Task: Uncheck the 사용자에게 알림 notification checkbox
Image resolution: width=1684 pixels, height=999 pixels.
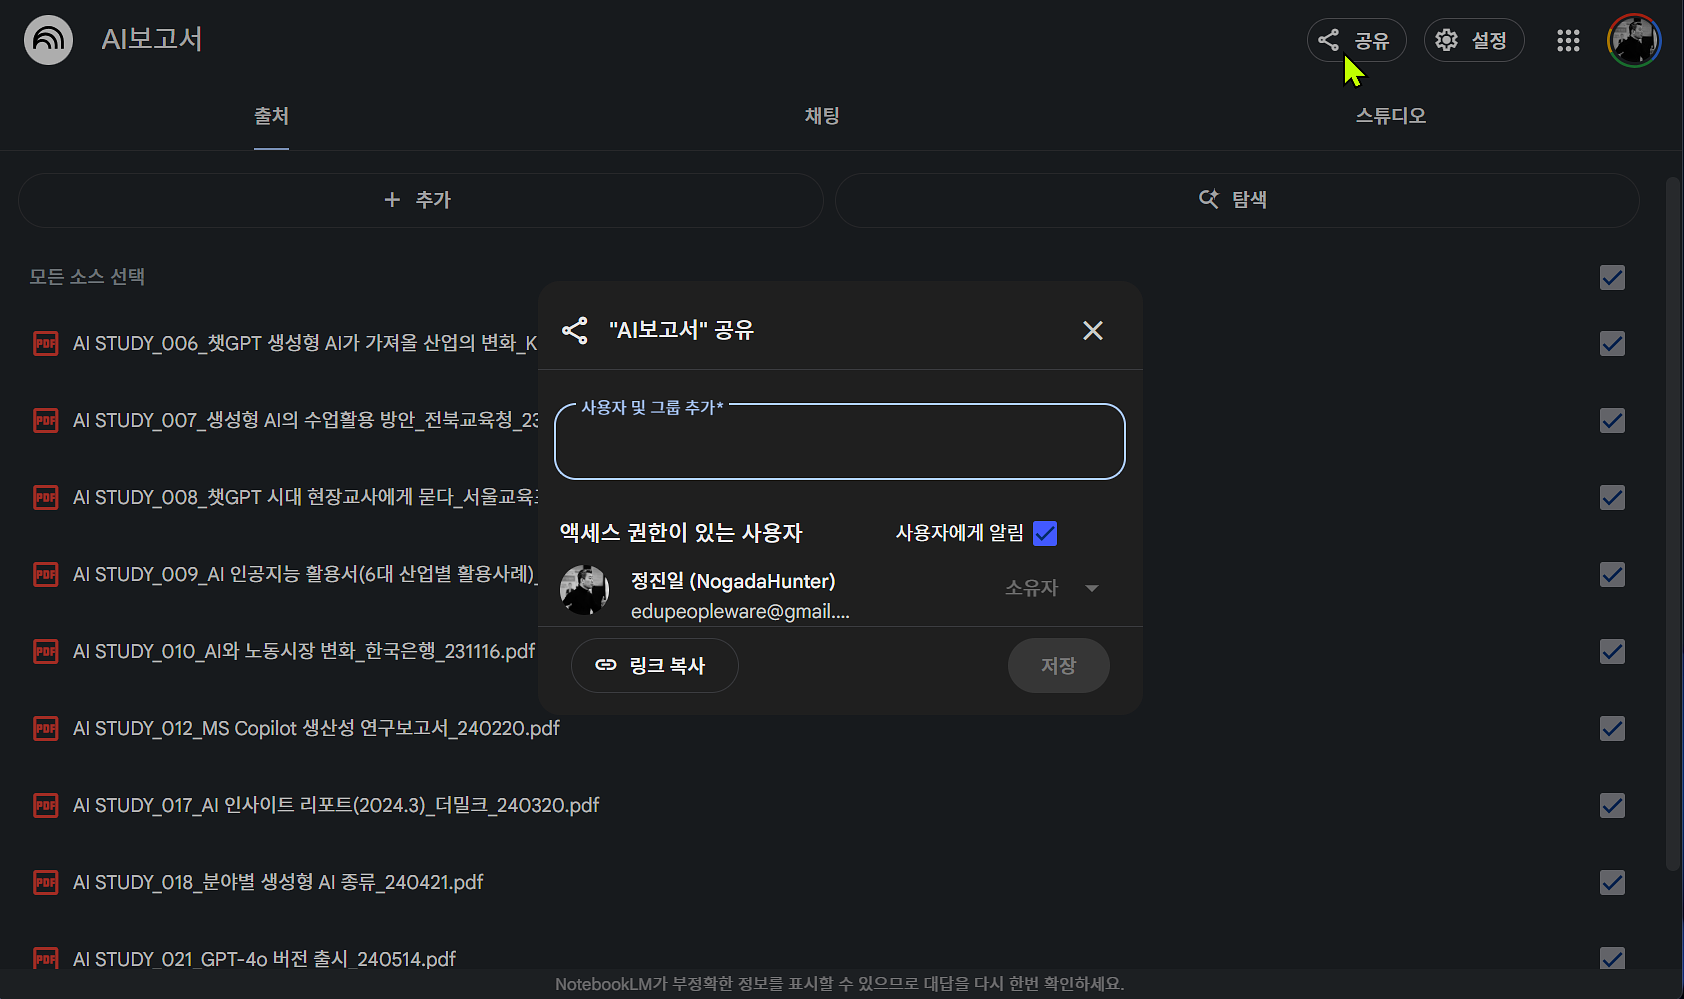Action: click(1045, 533)
